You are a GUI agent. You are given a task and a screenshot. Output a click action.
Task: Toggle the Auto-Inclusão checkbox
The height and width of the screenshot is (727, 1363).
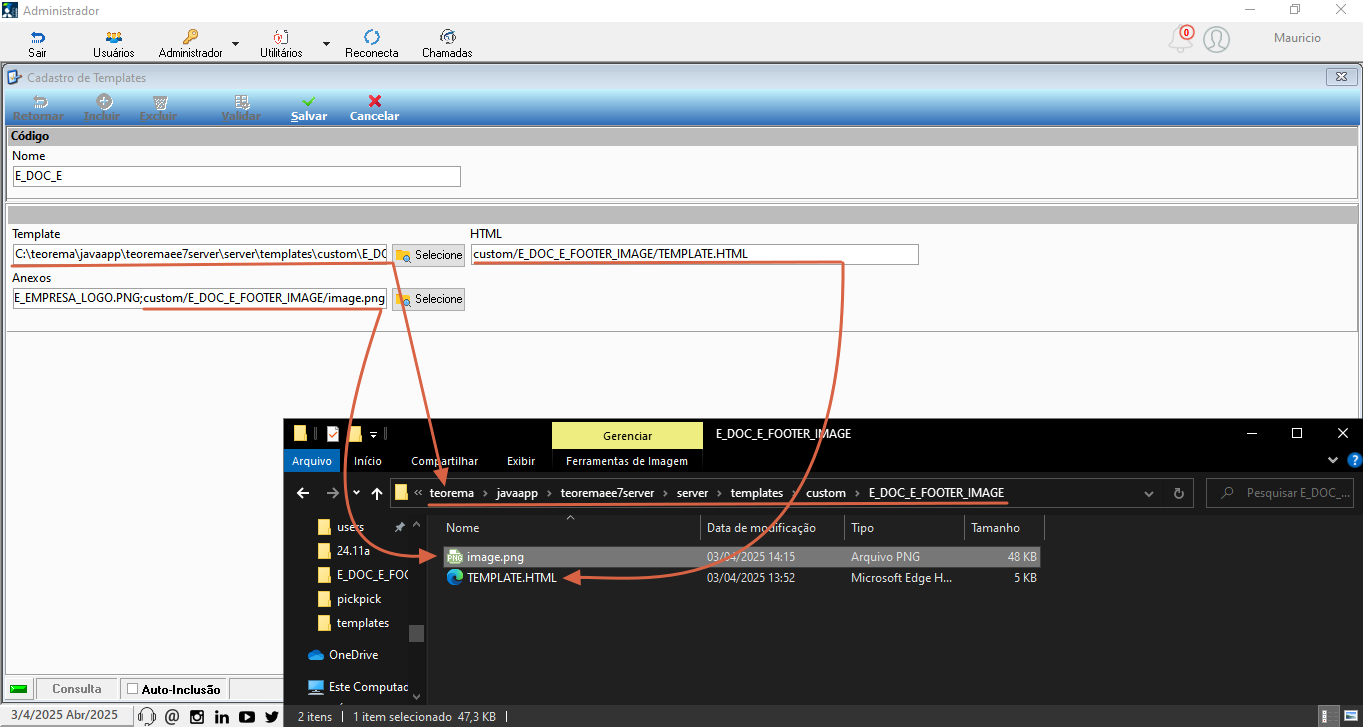coord(133,689)
